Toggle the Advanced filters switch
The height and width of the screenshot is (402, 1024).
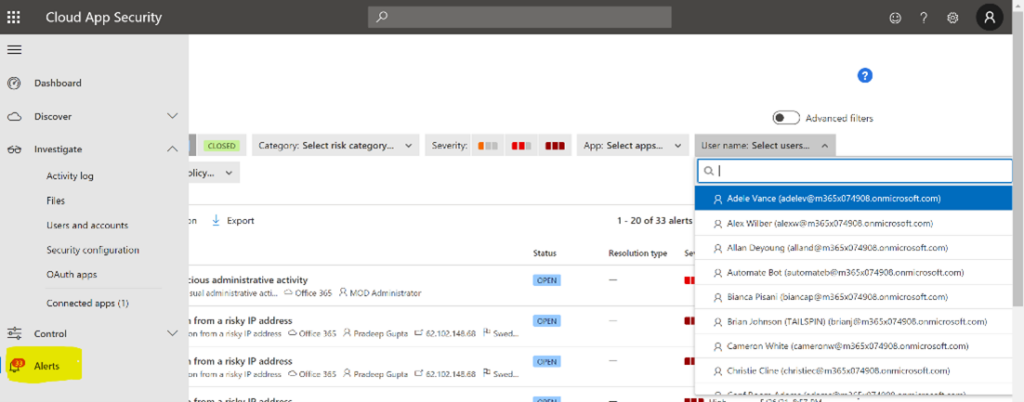click(786, 118)
